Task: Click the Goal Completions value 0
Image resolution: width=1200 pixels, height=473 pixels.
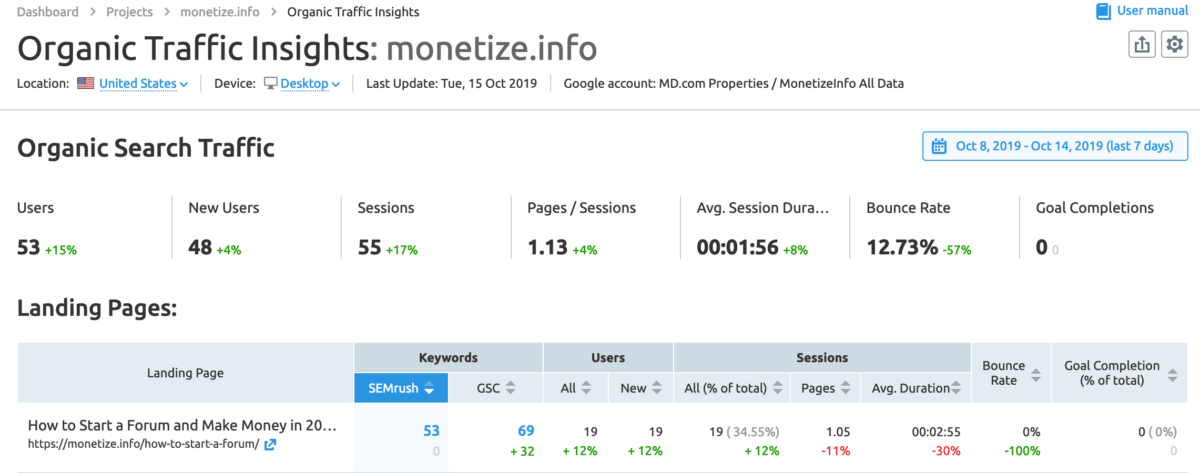Action: tap(1041, 247)
